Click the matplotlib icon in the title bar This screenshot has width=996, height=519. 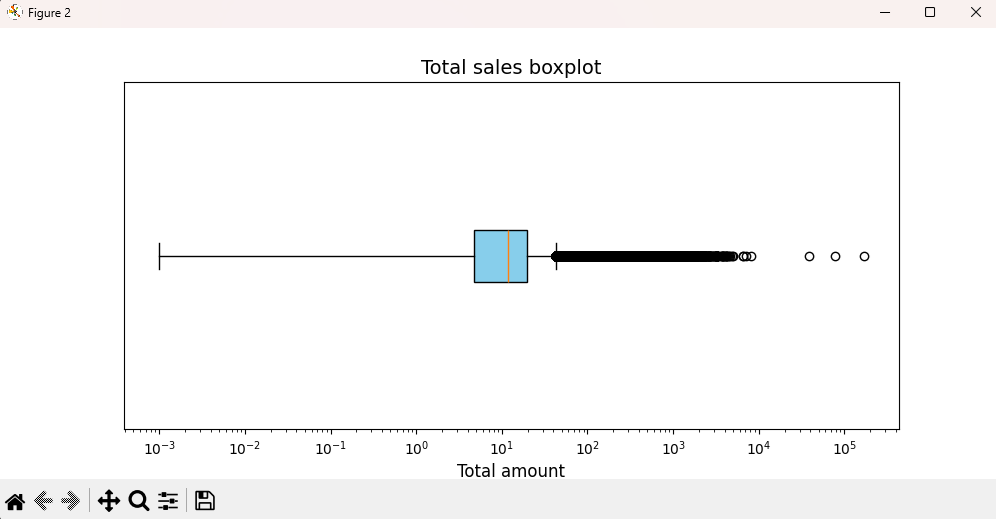pyautogui.click(x=14, y=12)
